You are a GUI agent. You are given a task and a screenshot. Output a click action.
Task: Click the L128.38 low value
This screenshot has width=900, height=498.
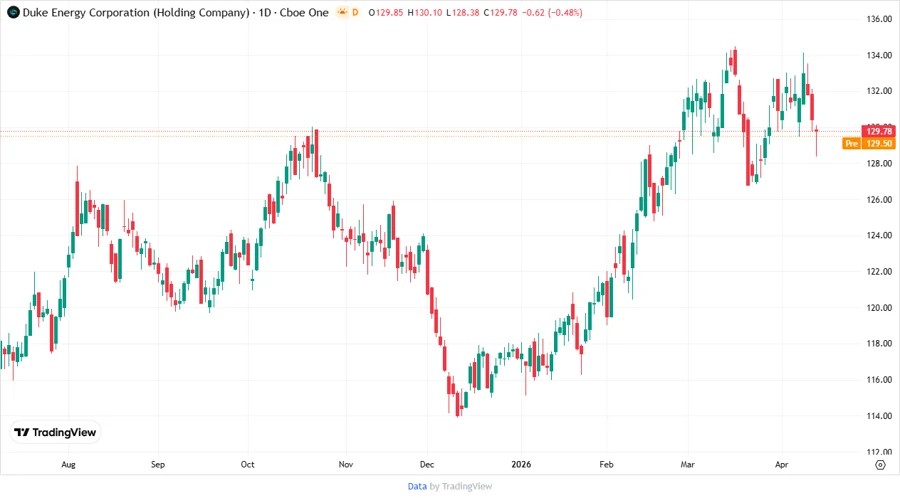[x=462, y=12]
